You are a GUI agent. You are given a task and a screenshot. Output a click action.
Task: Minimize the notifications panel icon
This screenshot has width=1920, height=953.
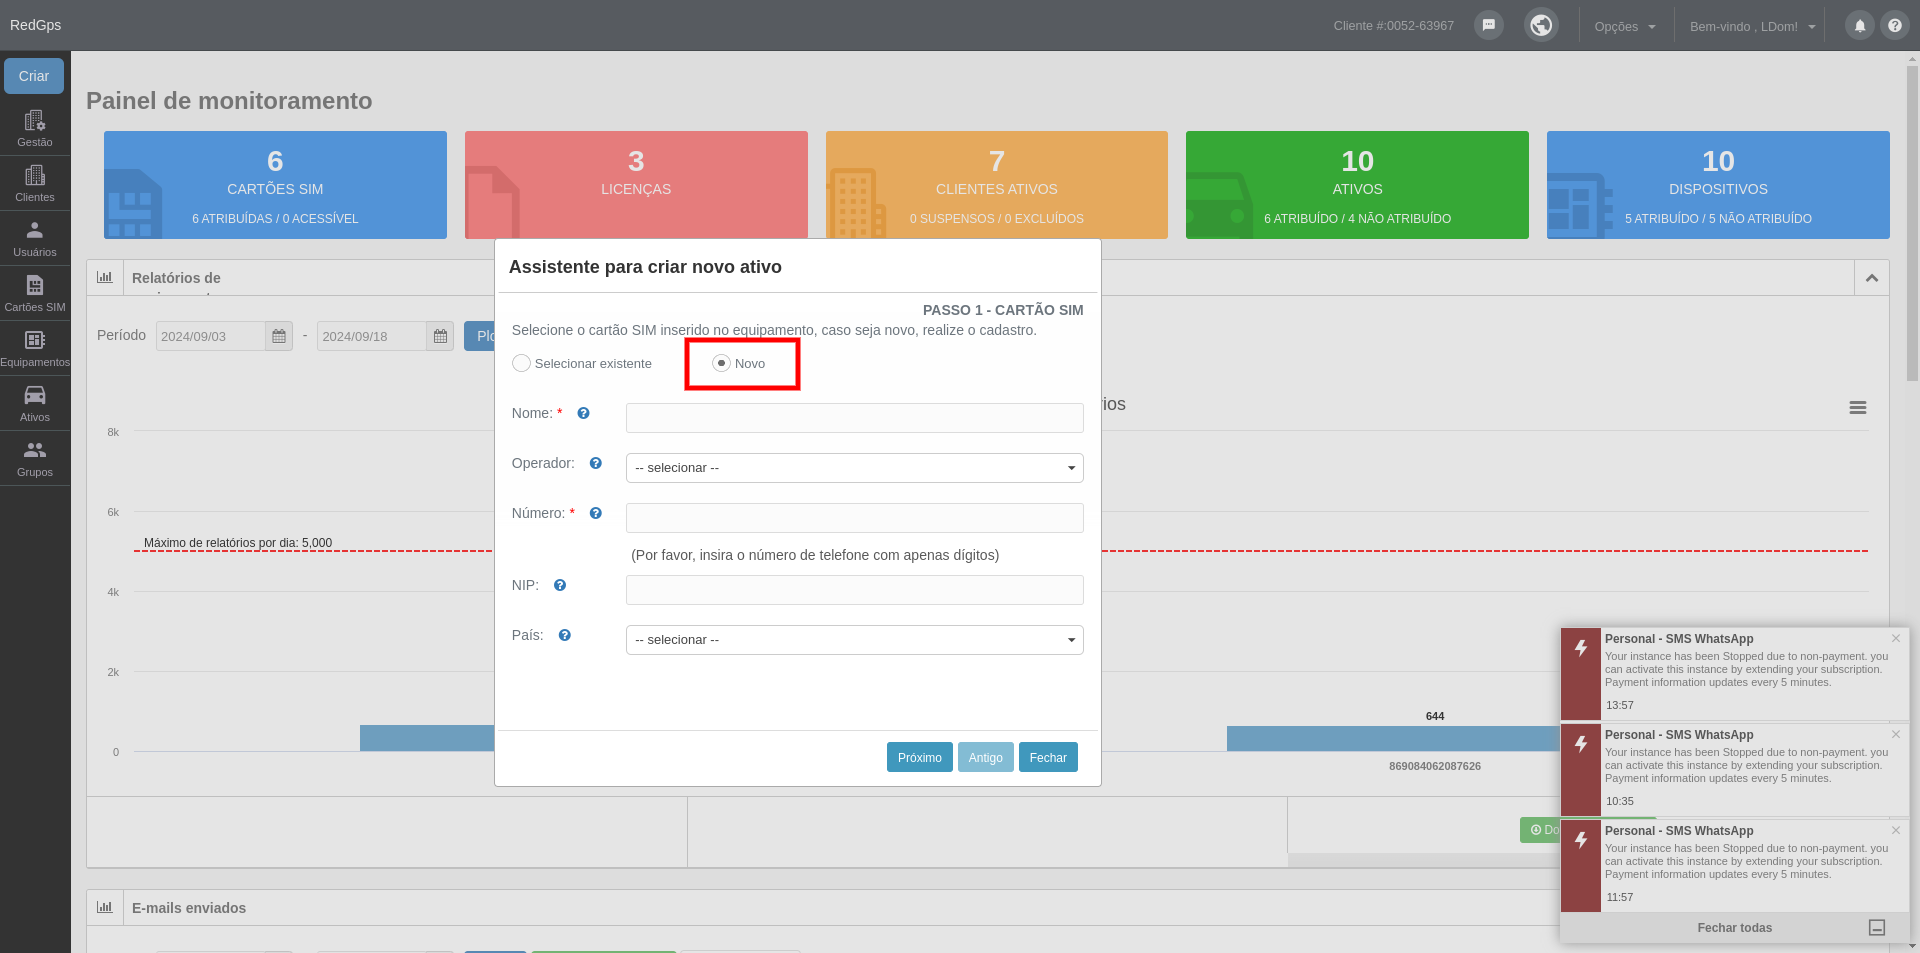(x=1877, y=928)
